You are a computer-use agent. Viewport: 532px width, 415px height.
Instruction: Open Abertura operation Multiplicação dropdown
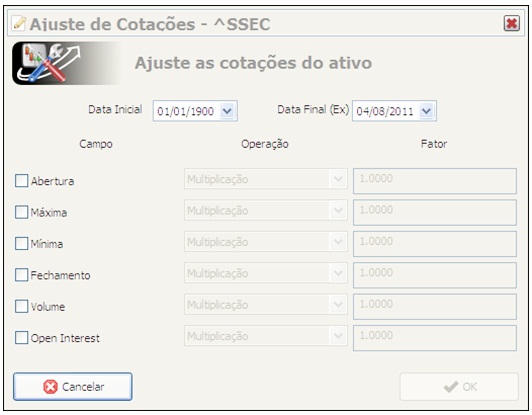tap(266, 179)
